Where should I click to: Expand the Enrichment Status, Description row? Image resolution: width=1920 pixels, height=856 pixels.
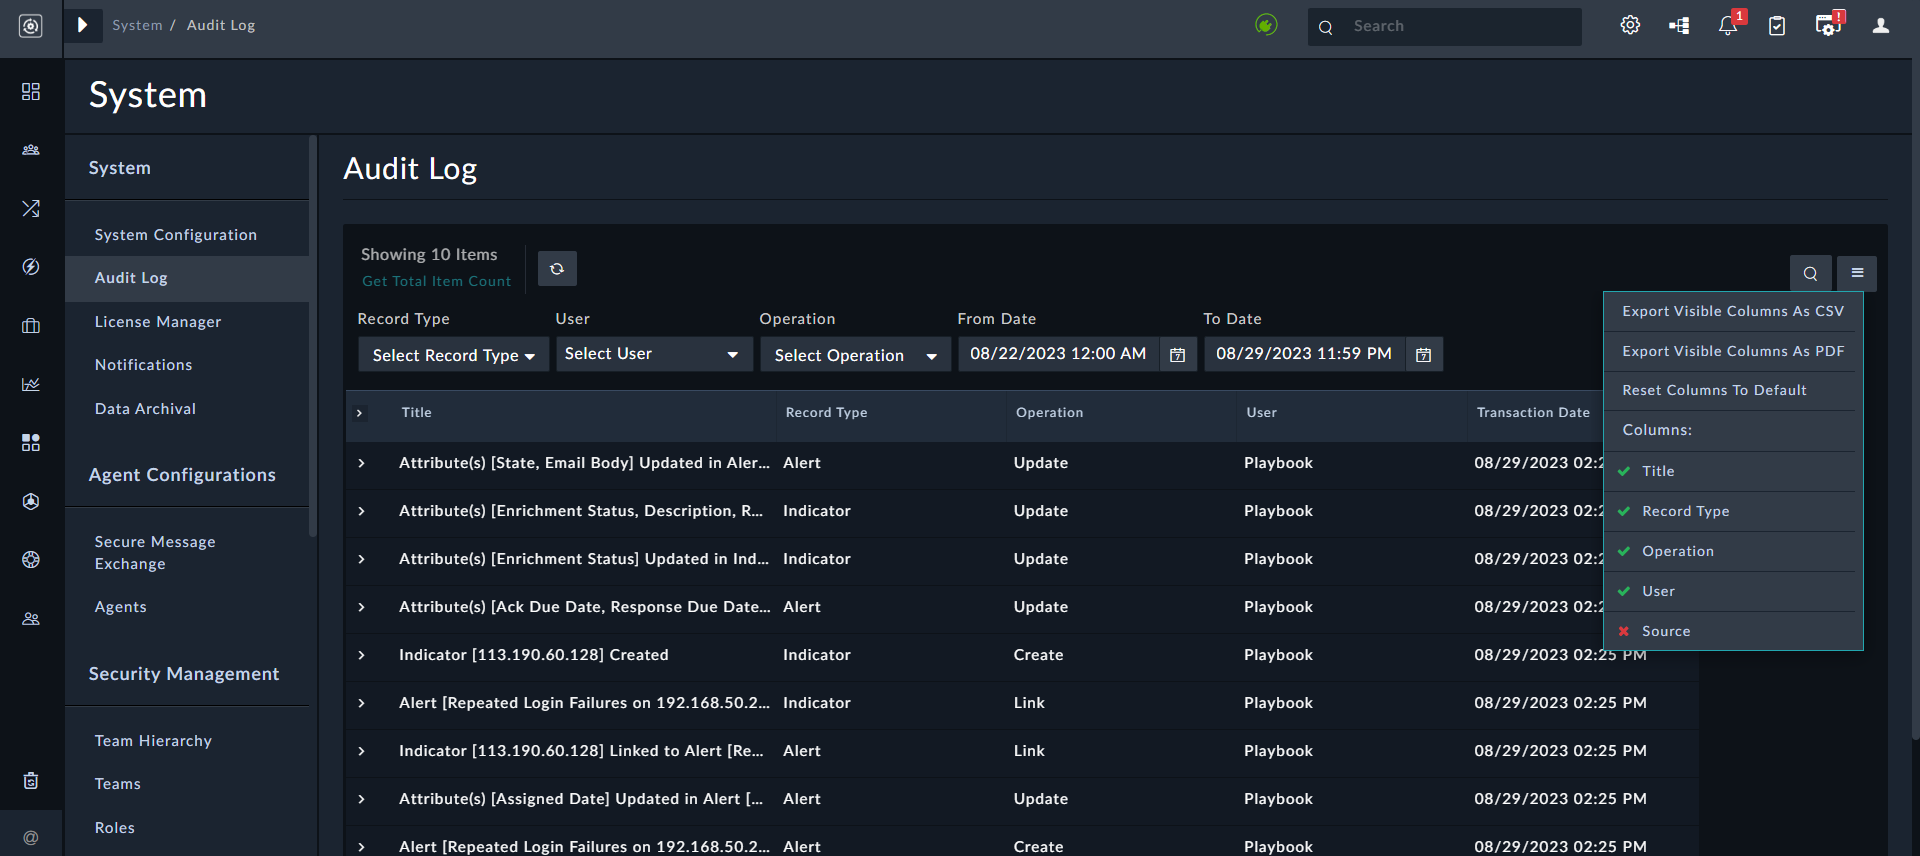(361, 511)
